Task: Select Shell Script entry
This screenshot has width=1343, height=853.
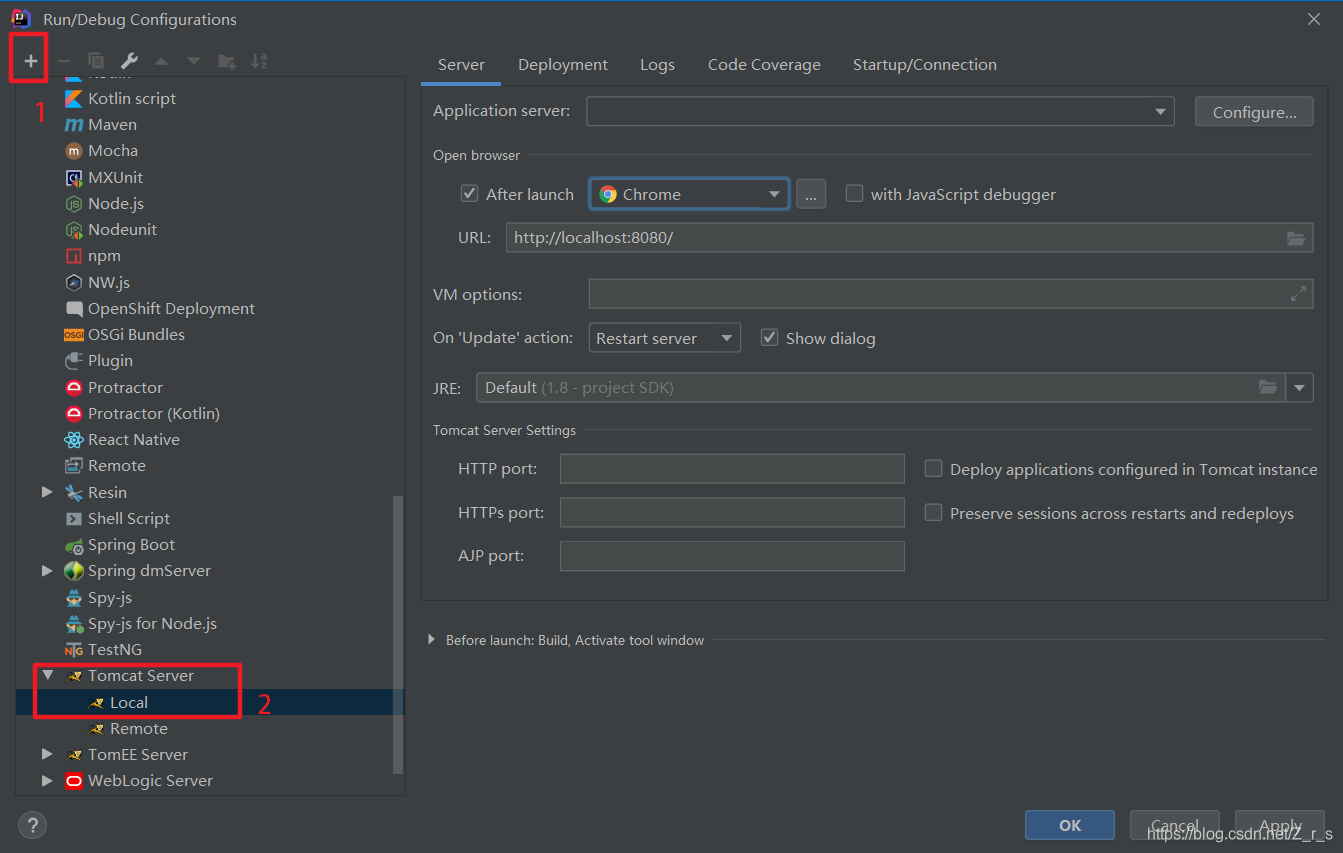Action: [x=128, y=518]
